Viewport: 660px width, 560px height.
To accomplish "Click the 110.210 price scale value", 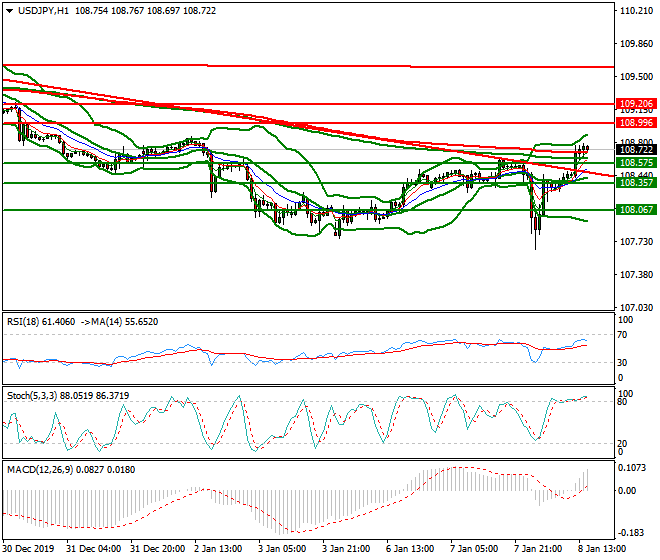I will pyautogui.click(x=636, y=11).
